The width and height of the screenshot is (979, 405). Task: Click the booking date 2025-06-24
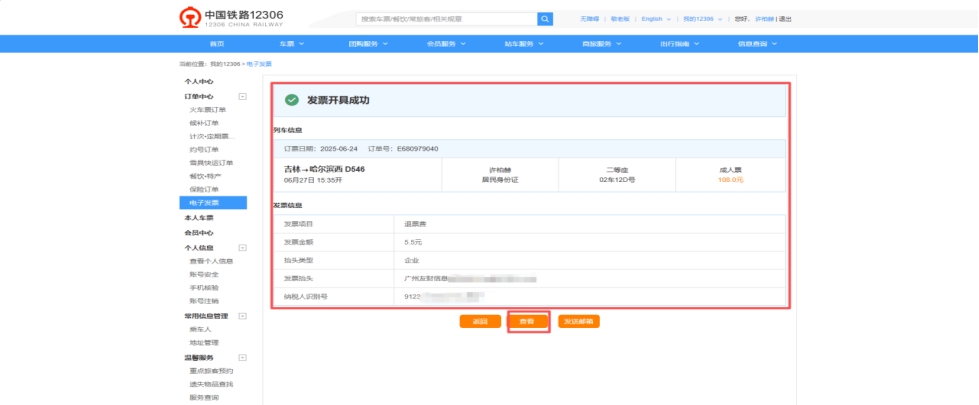tap(339, 149)
